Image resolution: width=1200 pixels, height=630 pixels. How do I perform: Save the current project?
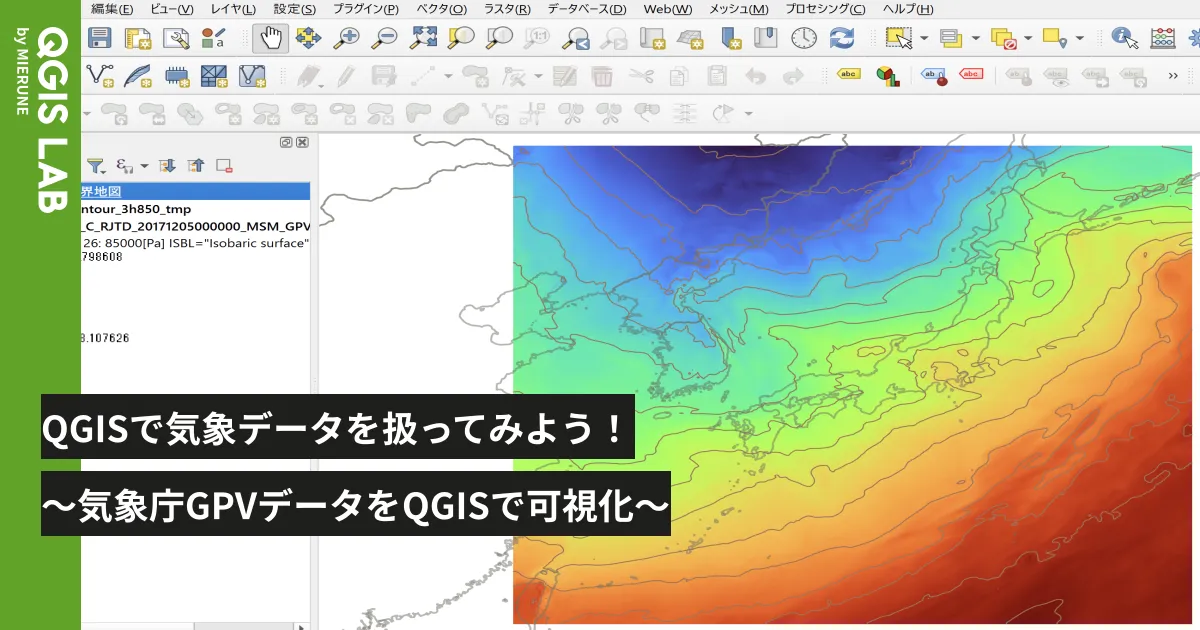click(x=99, y=37)
